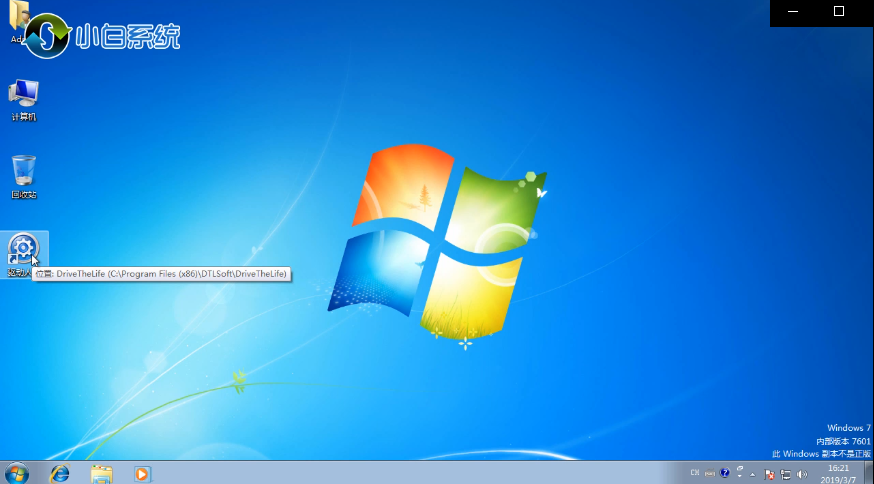Launch Internet Explorer from the taskbar
Image resolution: width=874 pixels, height=484 pixels.
[60, 474]
